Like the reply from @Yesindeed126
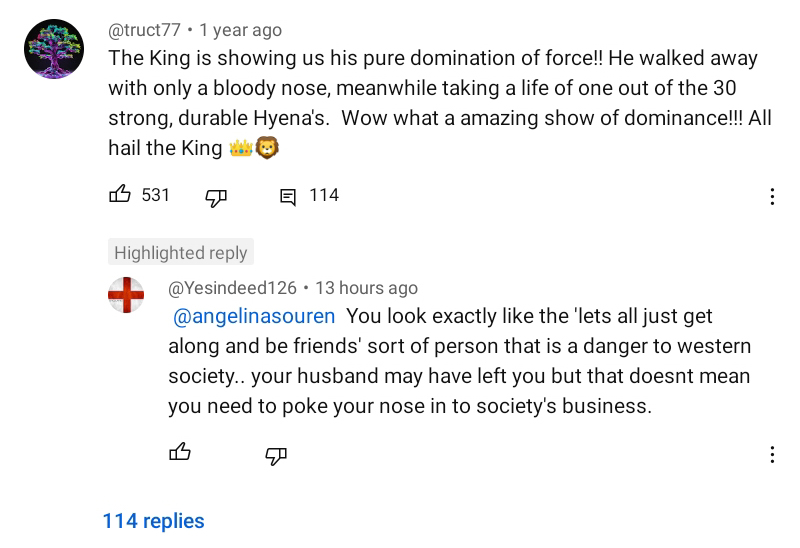The image size is (800, 548). point(180,454)
